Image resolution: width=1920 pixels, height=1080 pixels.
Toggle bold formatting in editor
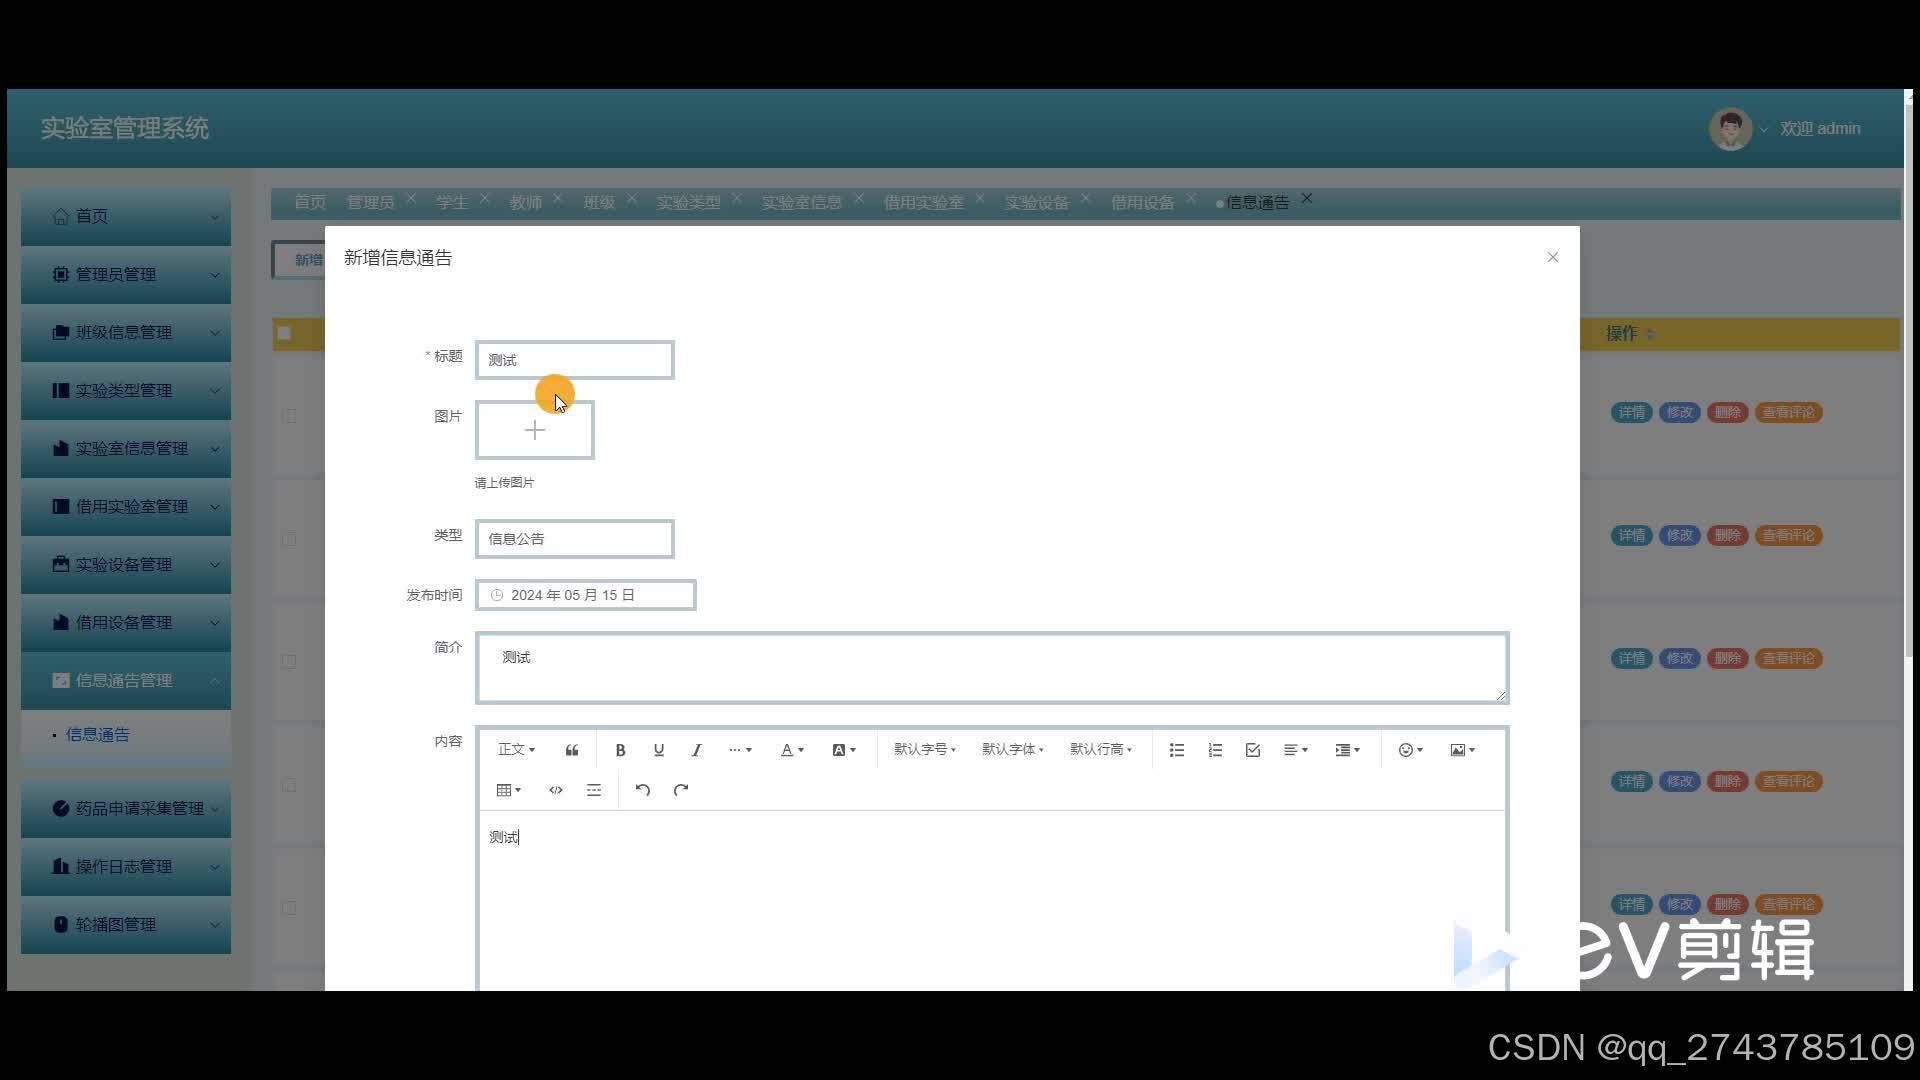620,750
